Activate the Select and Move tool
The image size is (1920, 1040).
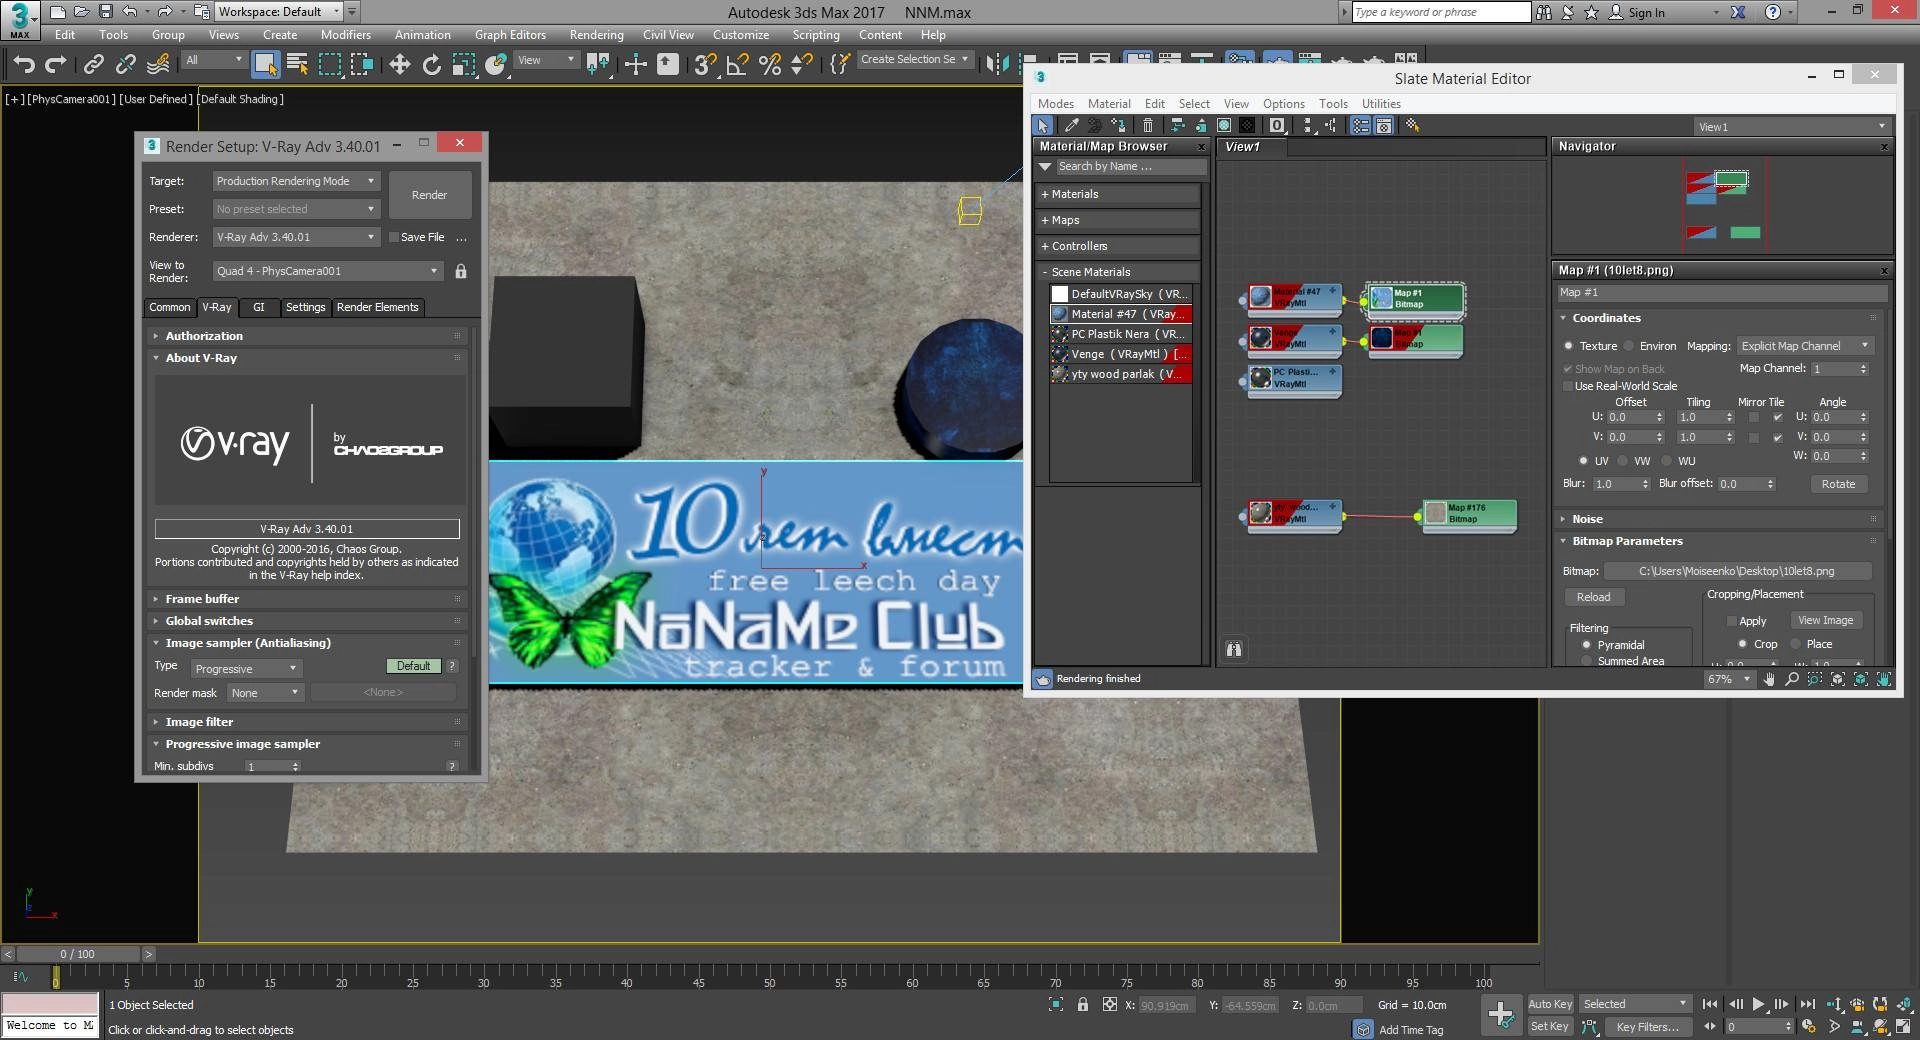tap(399, 65)
